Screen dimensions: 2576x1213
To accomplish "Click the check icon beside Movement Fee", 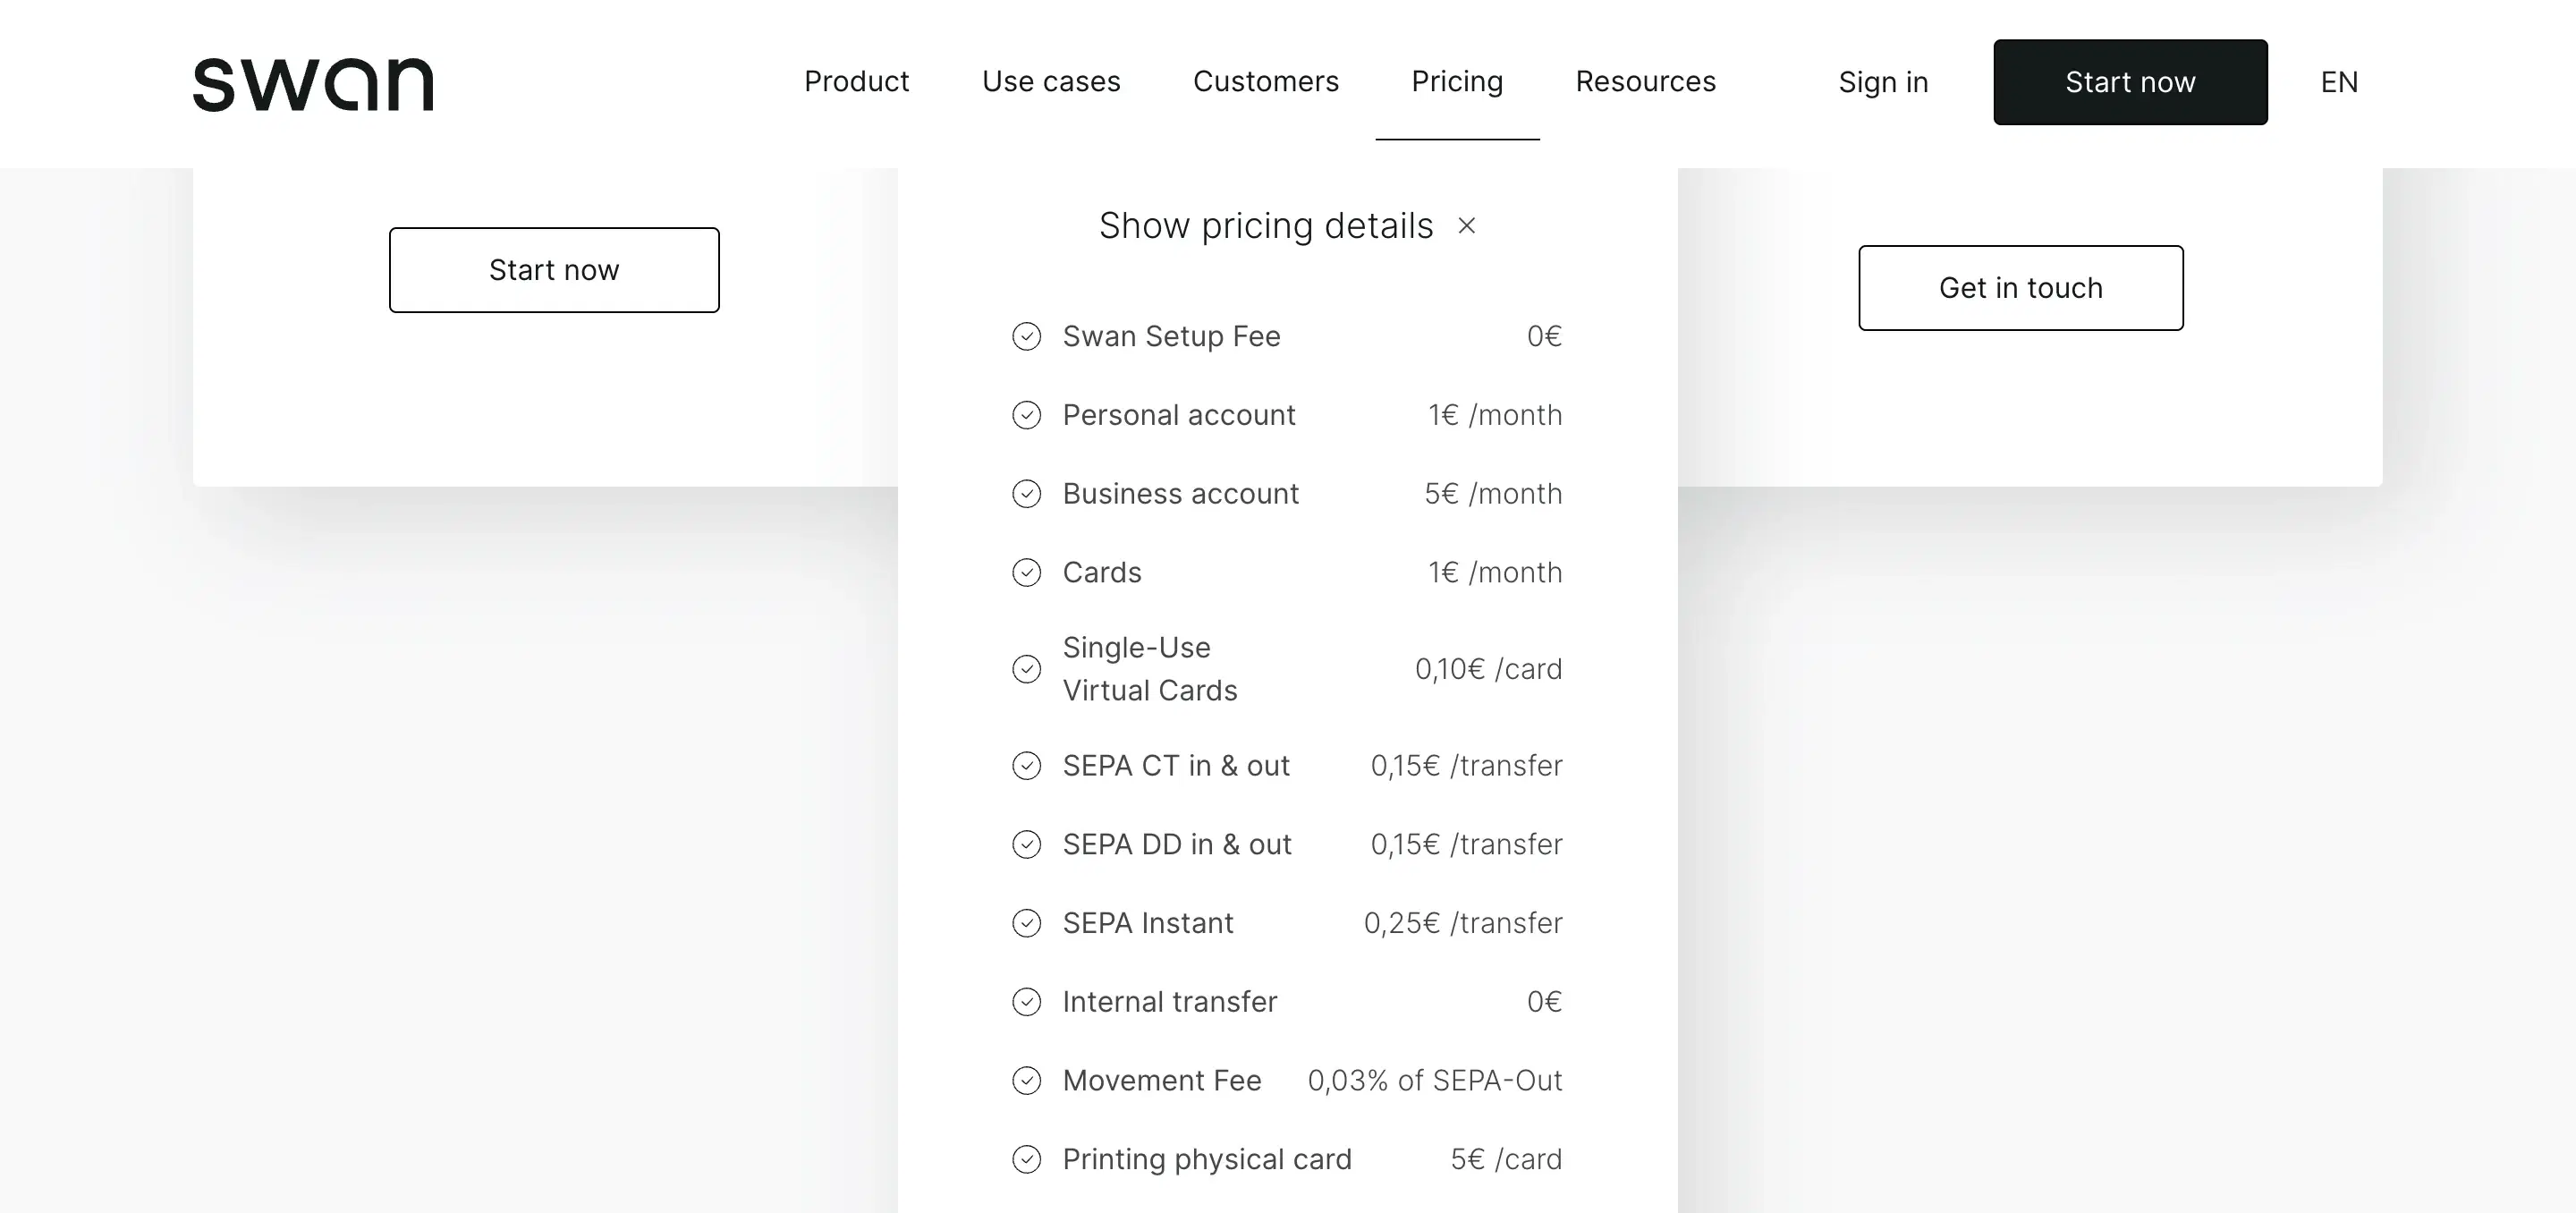I will tap(1027, 1081).
